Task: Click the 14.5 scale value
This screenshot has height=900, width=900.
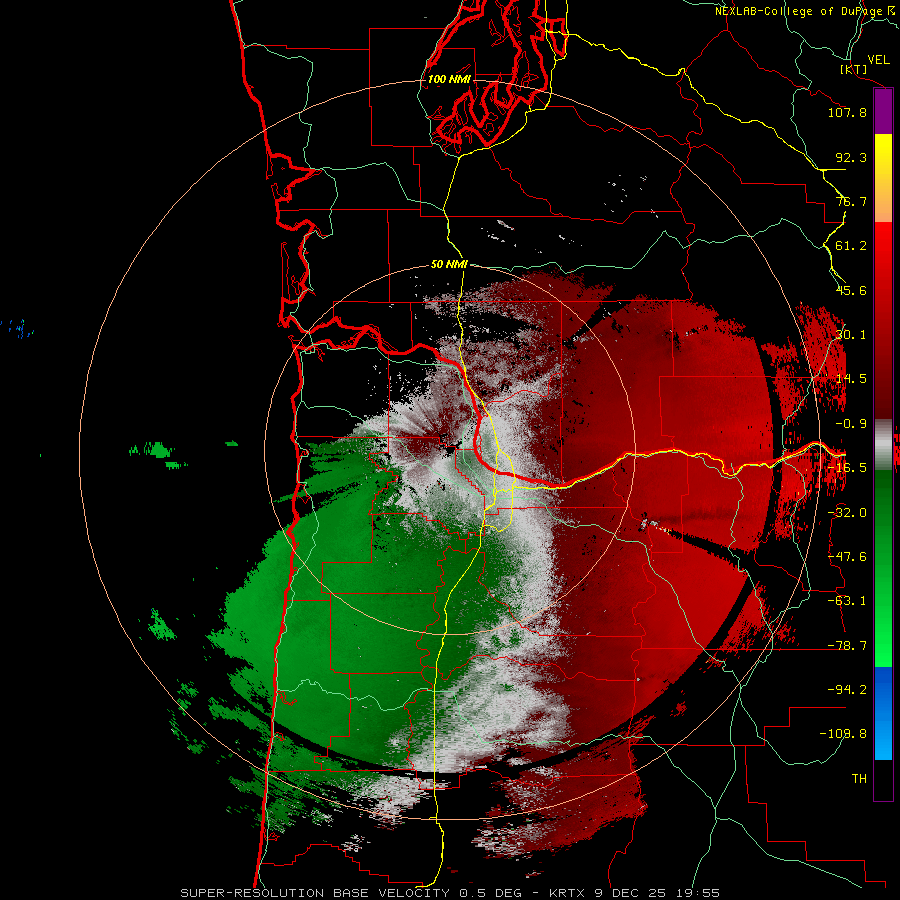Action: [851, 379]
